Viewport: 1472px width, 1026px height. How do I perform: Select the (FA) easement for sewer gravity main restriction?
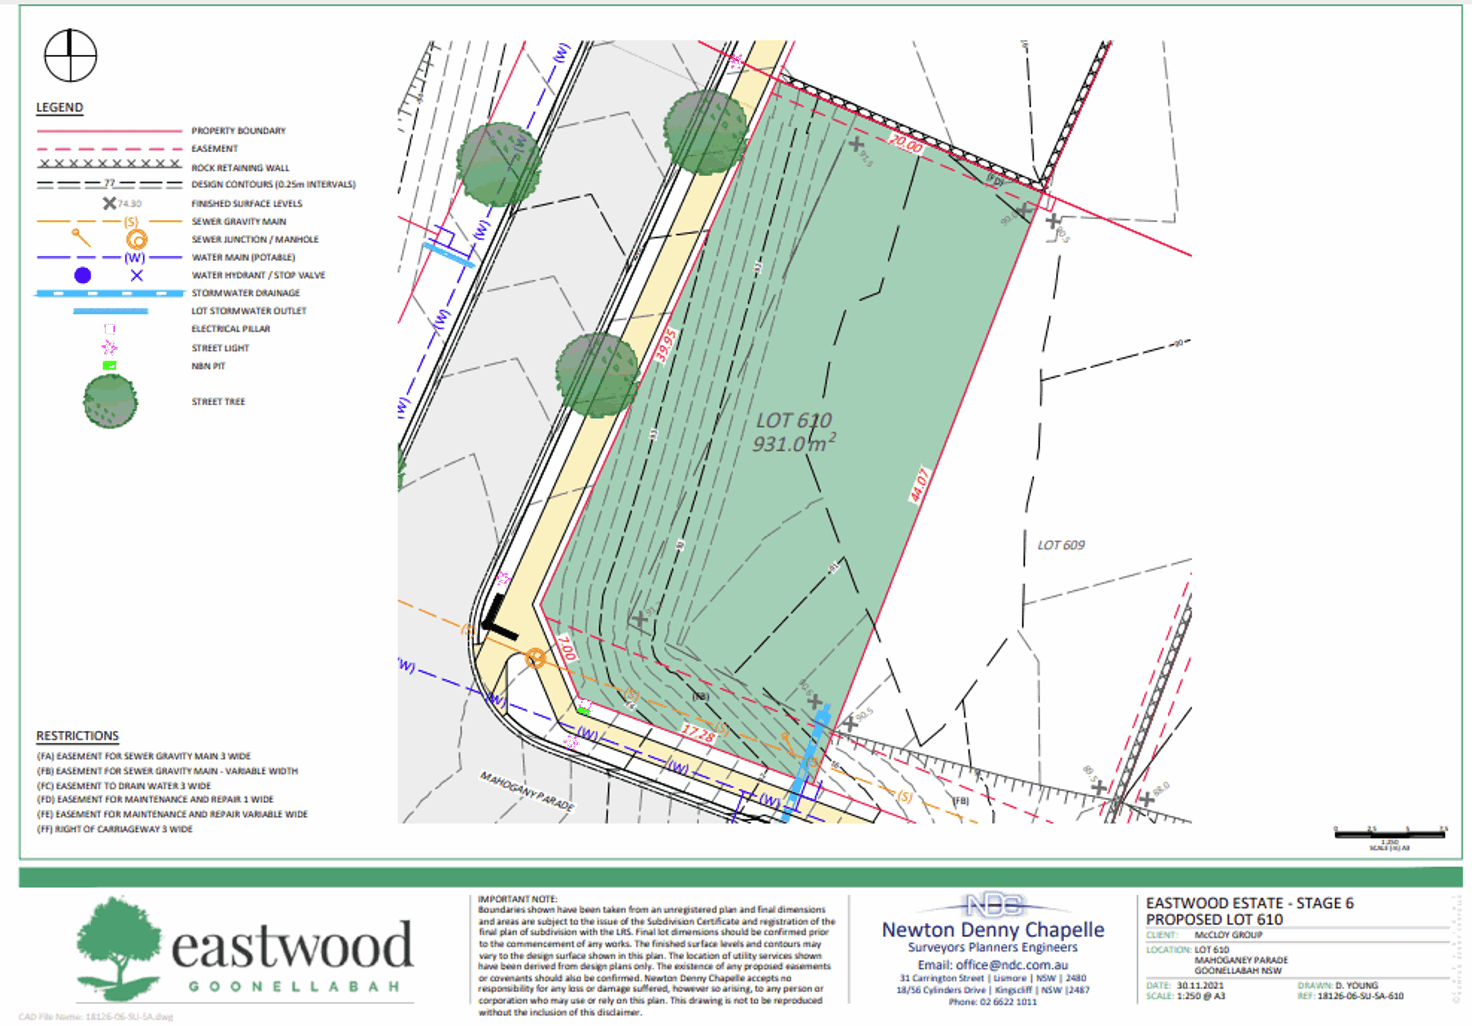(144, 757)
